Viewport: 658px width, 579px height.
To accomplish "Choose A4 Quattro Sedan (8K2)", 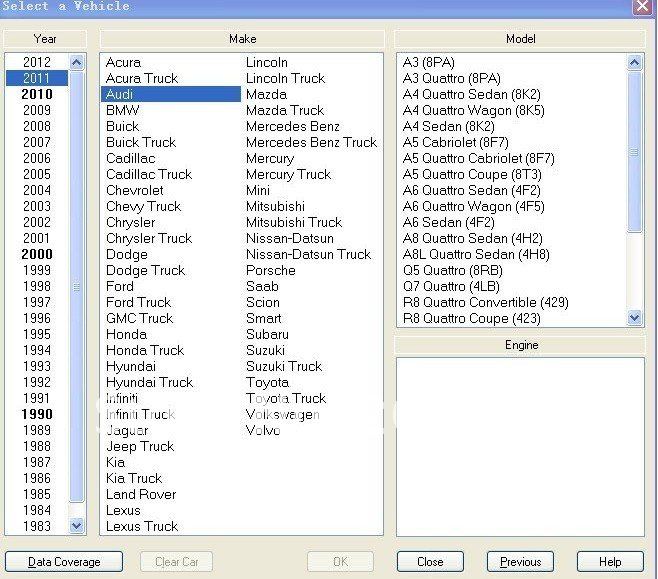I will 472,94.
